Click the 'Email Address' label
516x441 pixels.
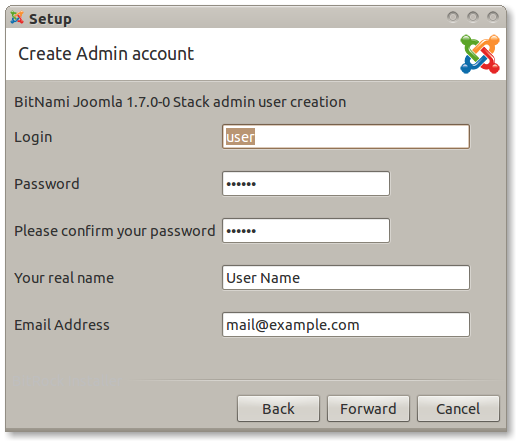pyautogui.click(x=62, y=325)
